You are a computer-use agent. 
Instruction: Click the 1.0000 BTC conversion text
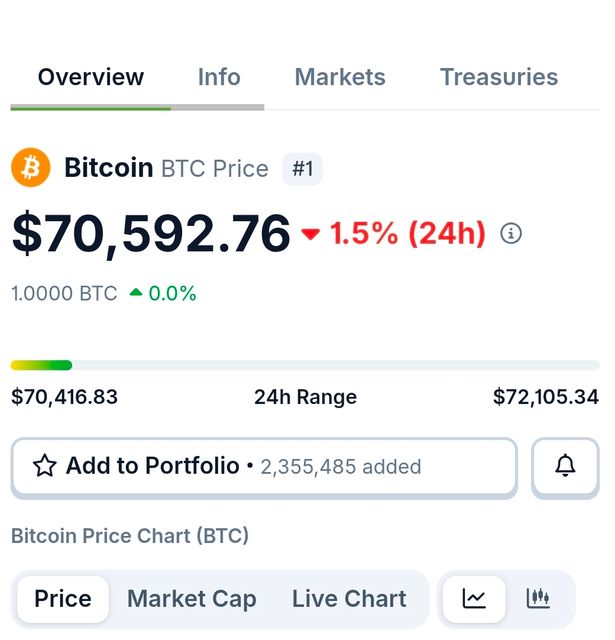tap(64, 294)
